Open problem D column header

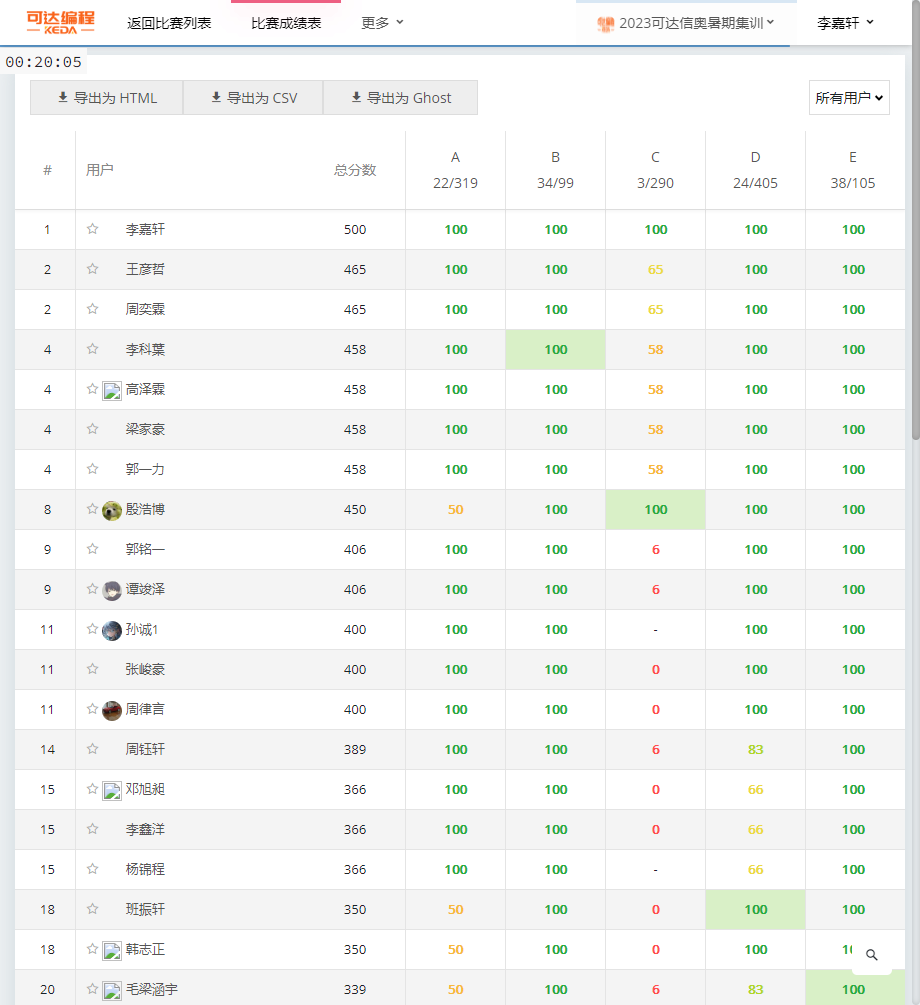[755, 170]
